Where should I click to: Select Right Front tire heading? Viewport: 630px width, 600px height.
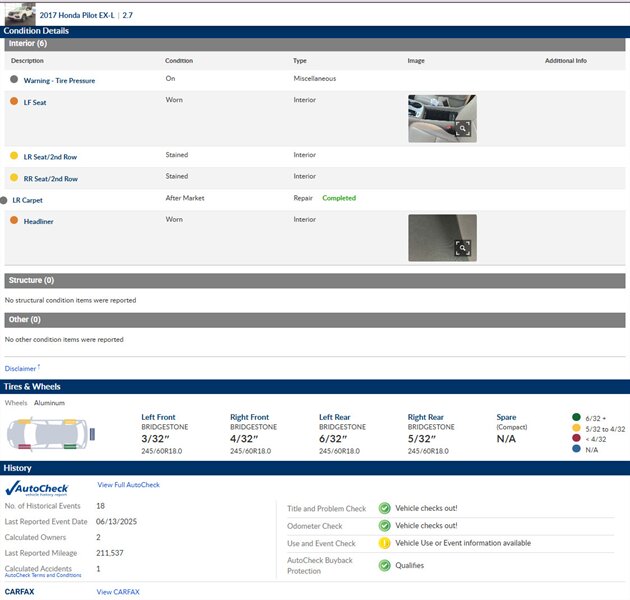point(250,417)
